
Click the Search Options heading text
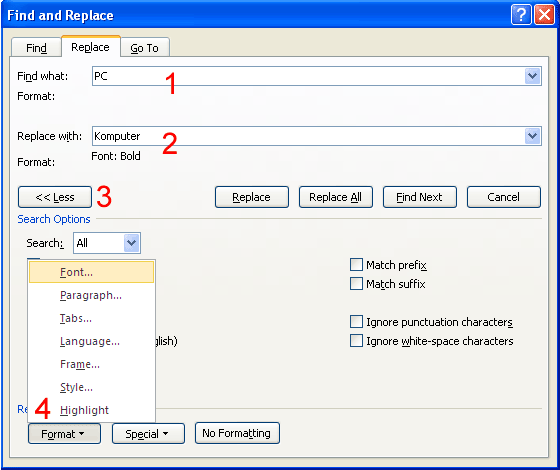[54, 219]
